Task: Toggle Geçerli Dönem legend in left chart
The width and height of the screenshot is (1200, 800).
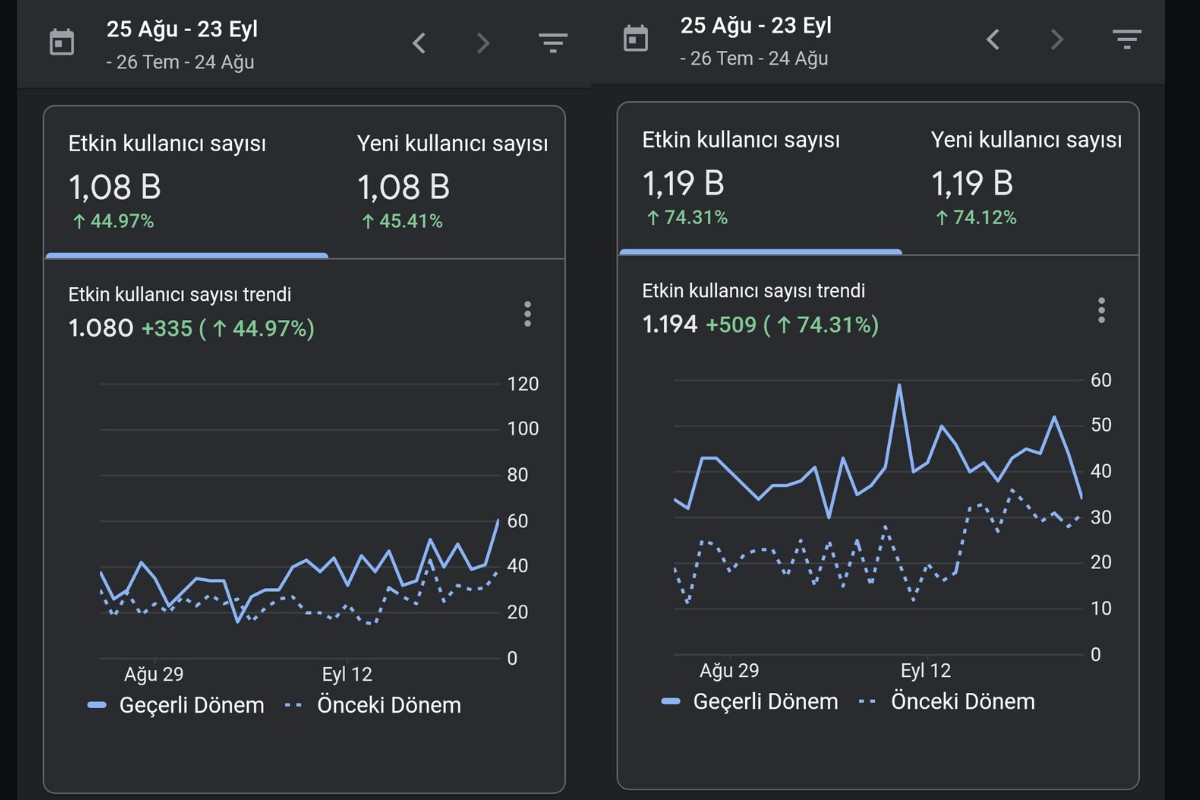Action: point(176,705)
